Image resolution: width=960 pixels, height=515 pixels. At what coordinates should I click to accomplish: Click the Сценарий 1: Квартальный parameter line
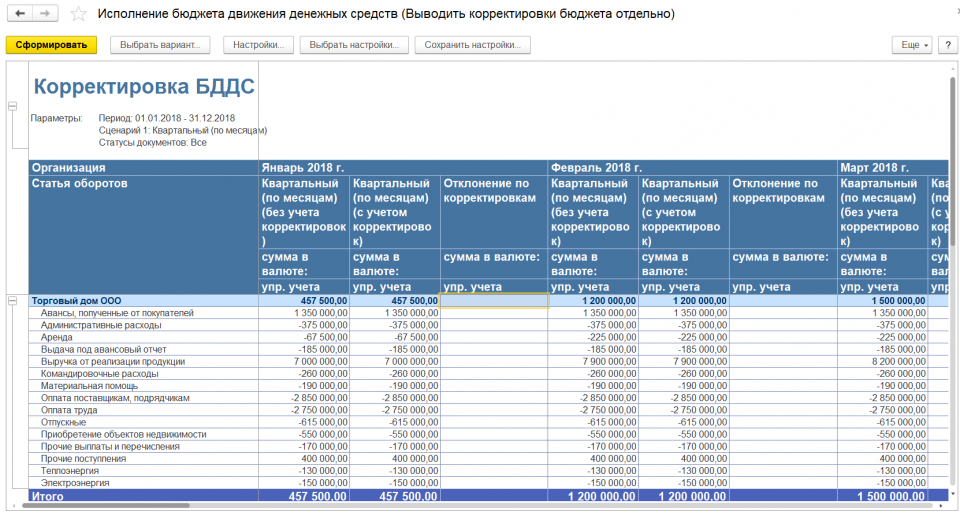pos(182,130)
